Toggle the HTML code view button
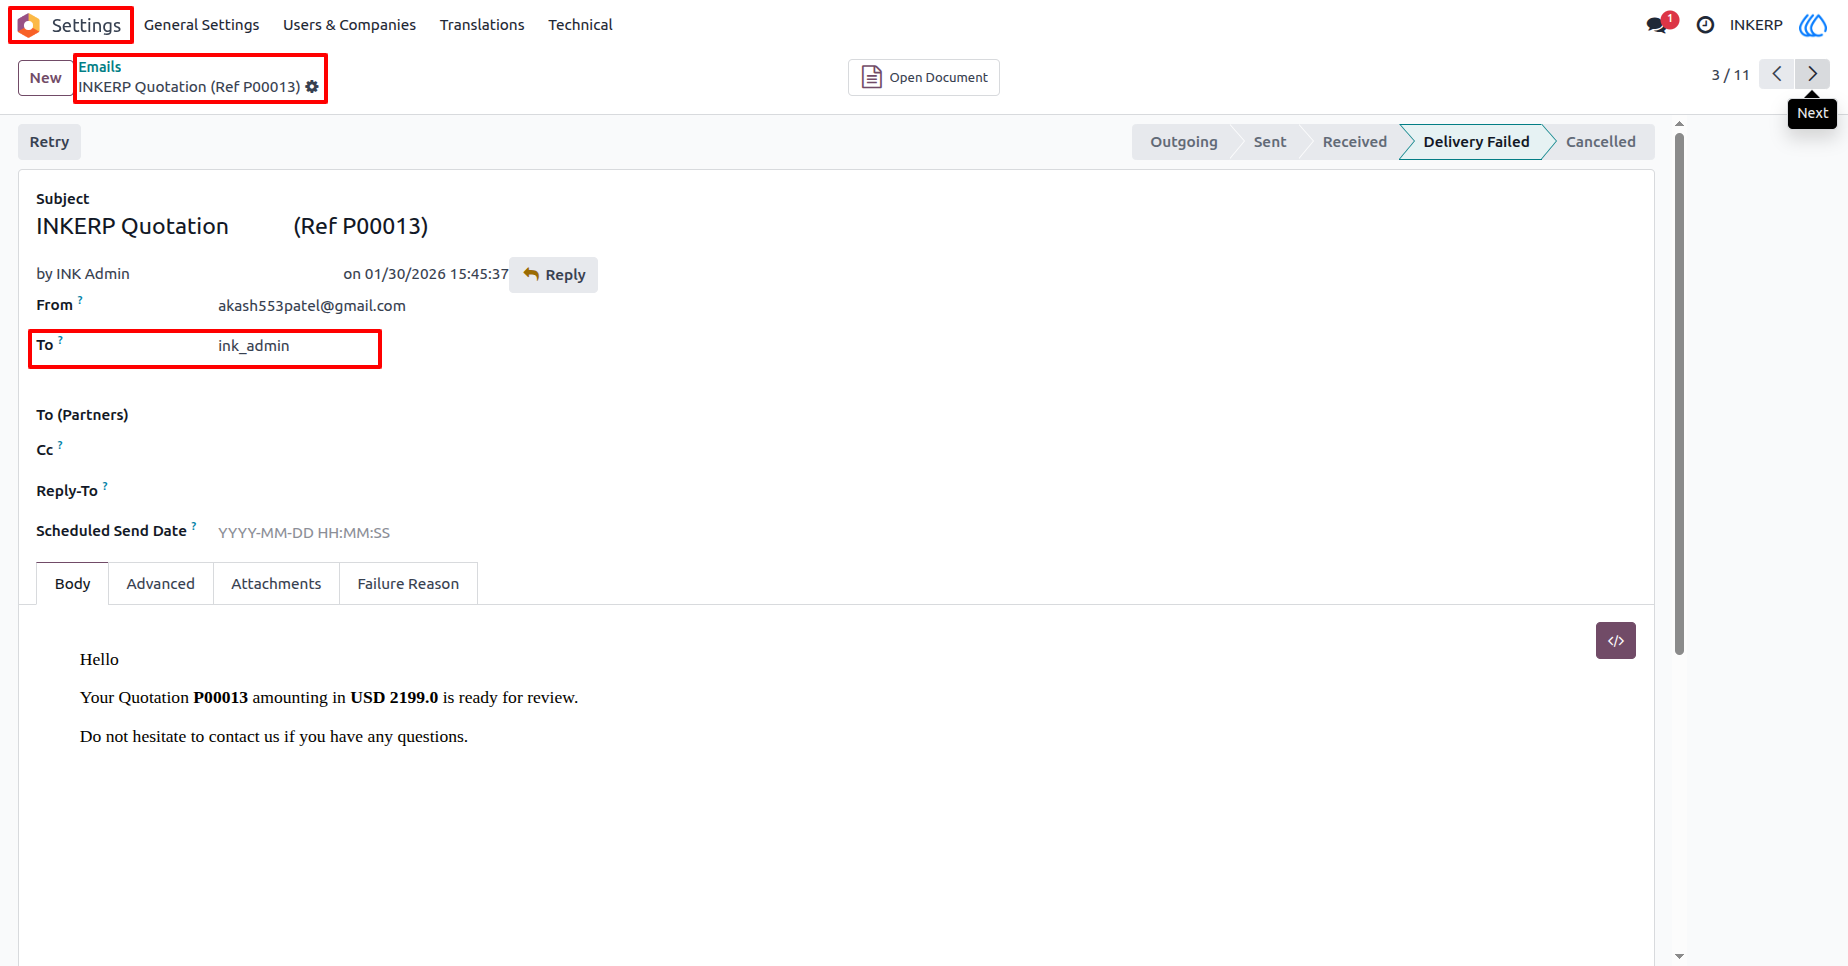Screen dimensions: 1848x966 (x=1616, y=641)
